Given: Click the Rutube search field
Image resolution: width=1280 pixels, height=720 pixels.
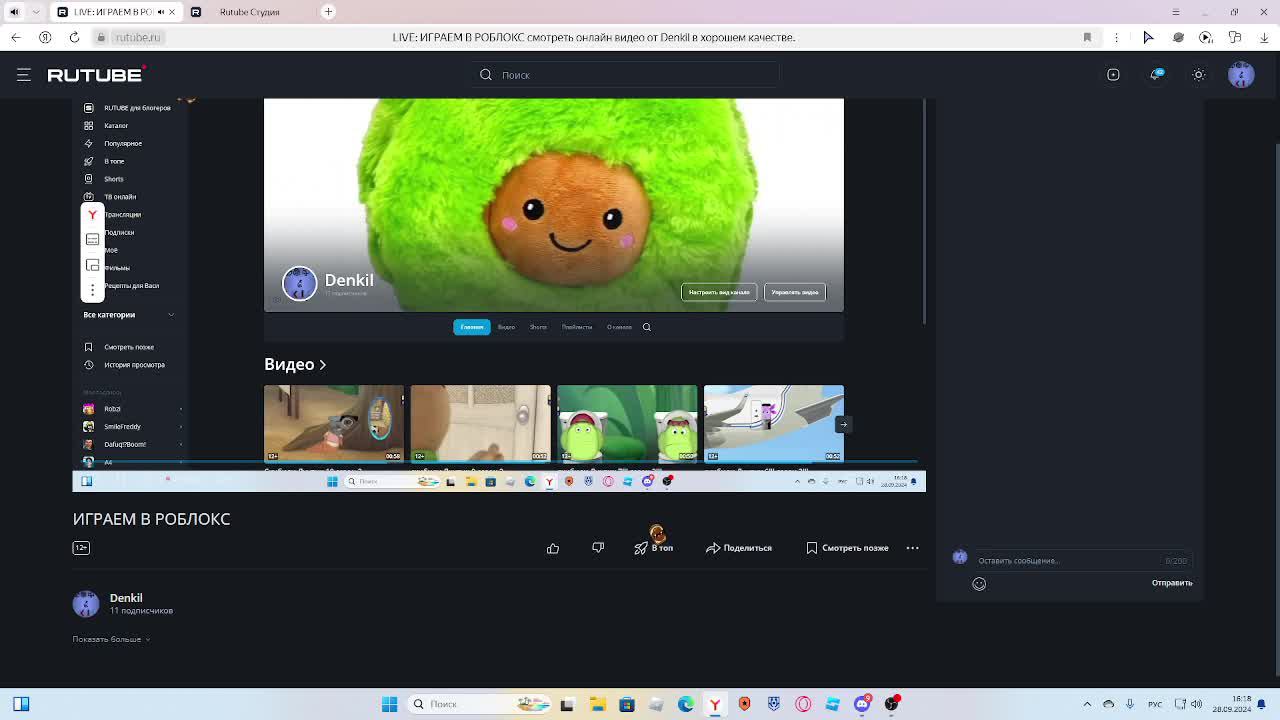Looking at the screenshot, I should 626,75.
